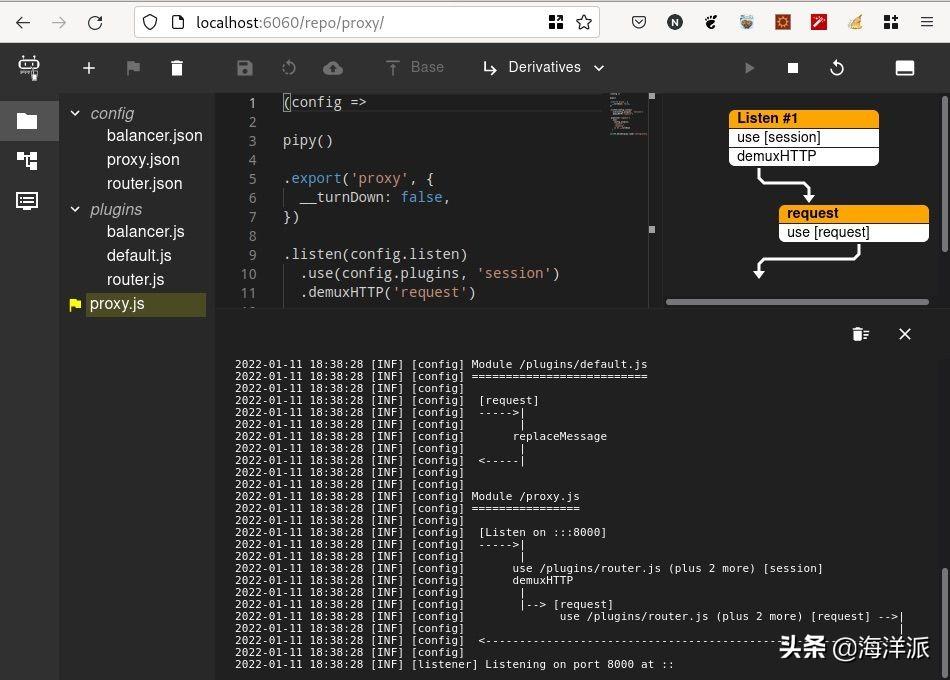The image size is (950, 680).
Task: Click the add new file plus icon
Action: point(89,68)
